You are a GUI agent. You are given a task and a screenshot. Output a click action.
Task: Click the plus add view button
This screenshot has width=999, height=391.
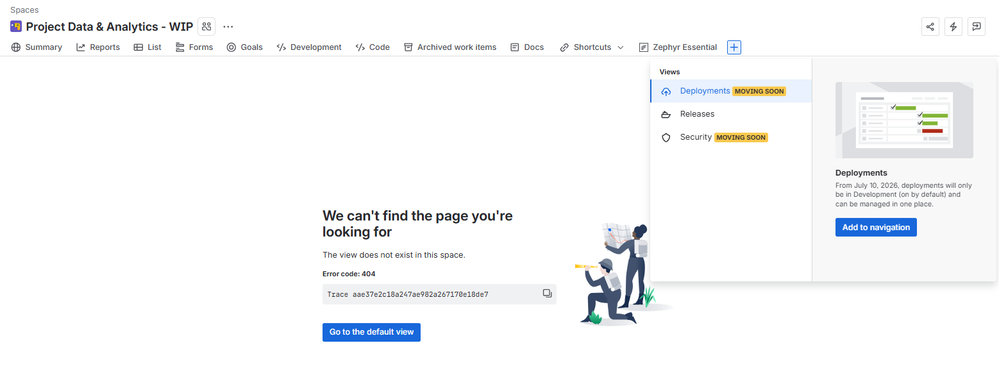734,47
